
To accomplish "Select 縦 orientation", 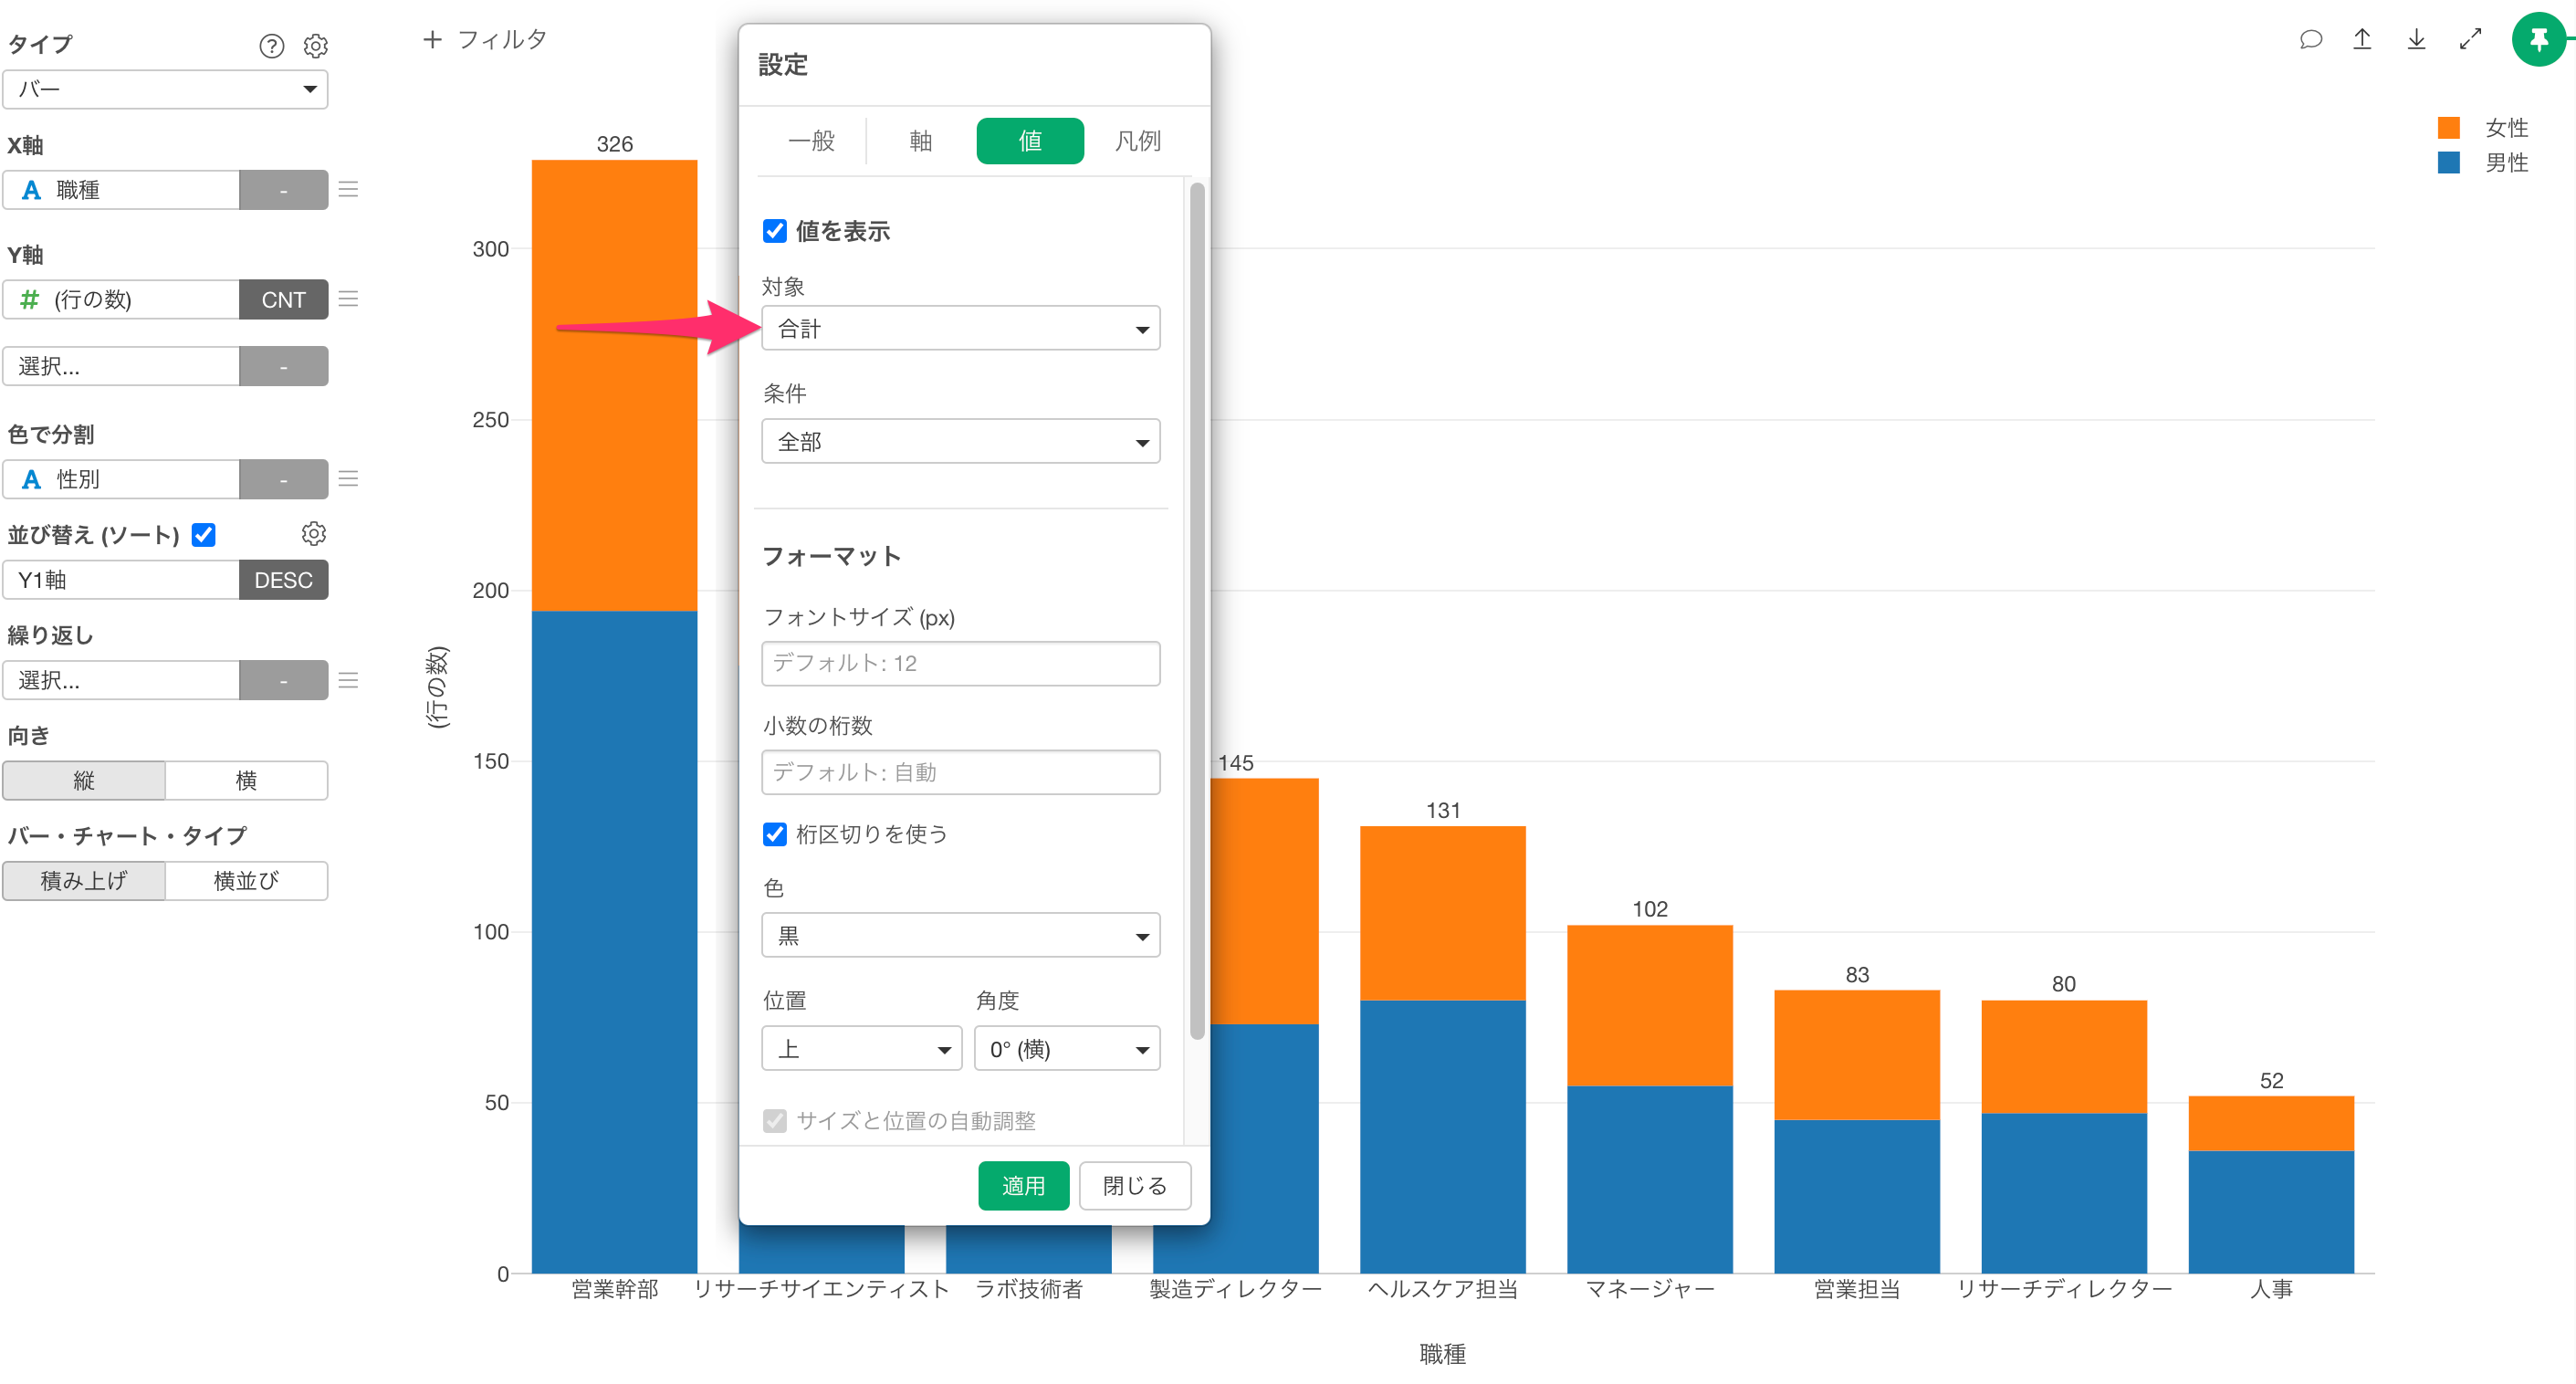I will [84, 780].
